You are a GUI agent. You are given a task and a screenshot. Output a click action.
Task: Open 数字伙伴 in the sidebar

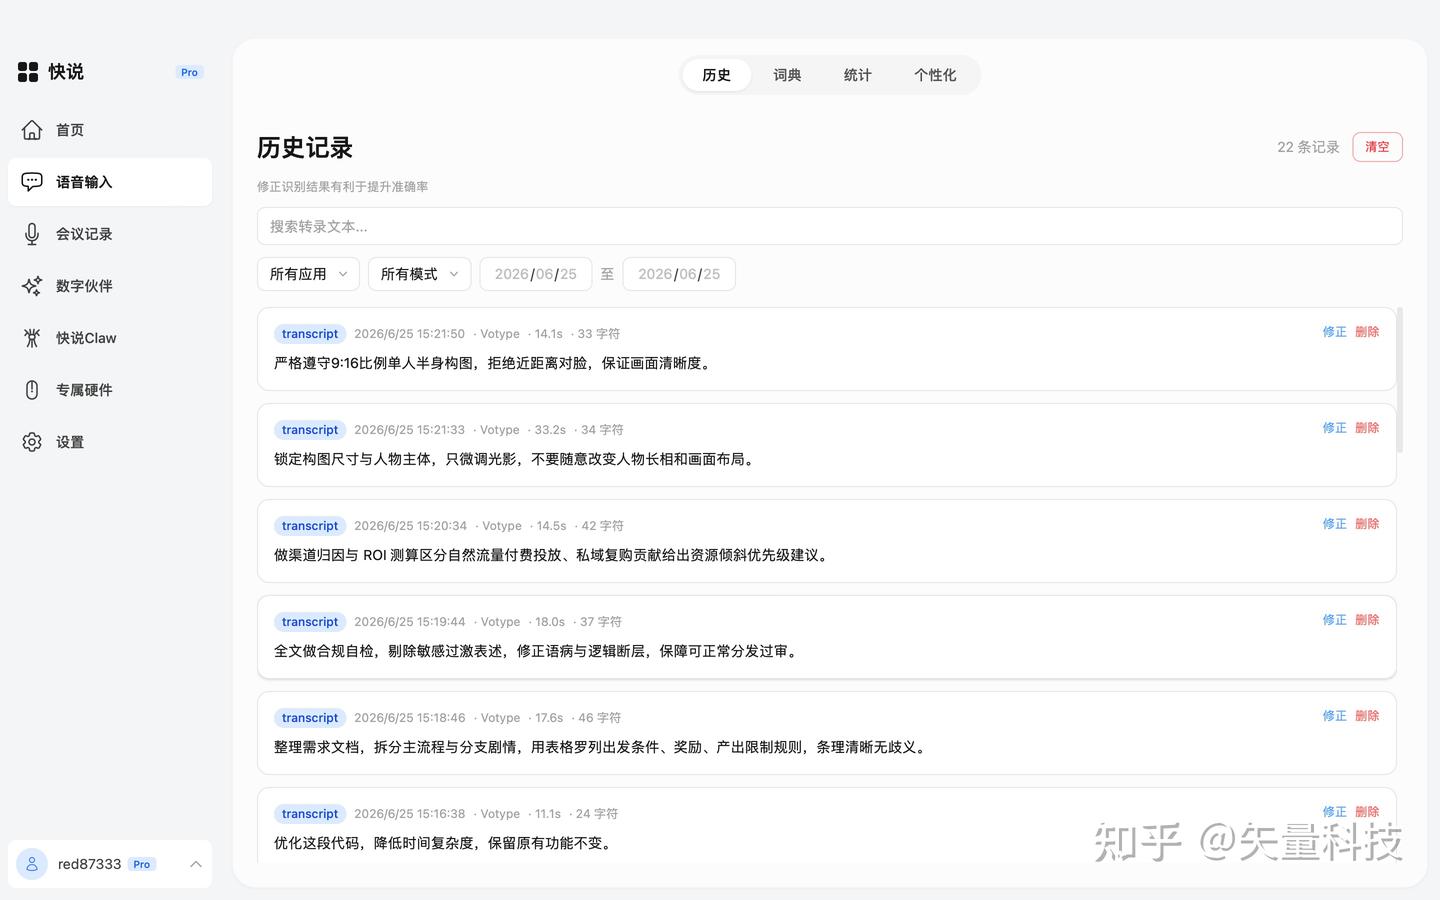110,286
